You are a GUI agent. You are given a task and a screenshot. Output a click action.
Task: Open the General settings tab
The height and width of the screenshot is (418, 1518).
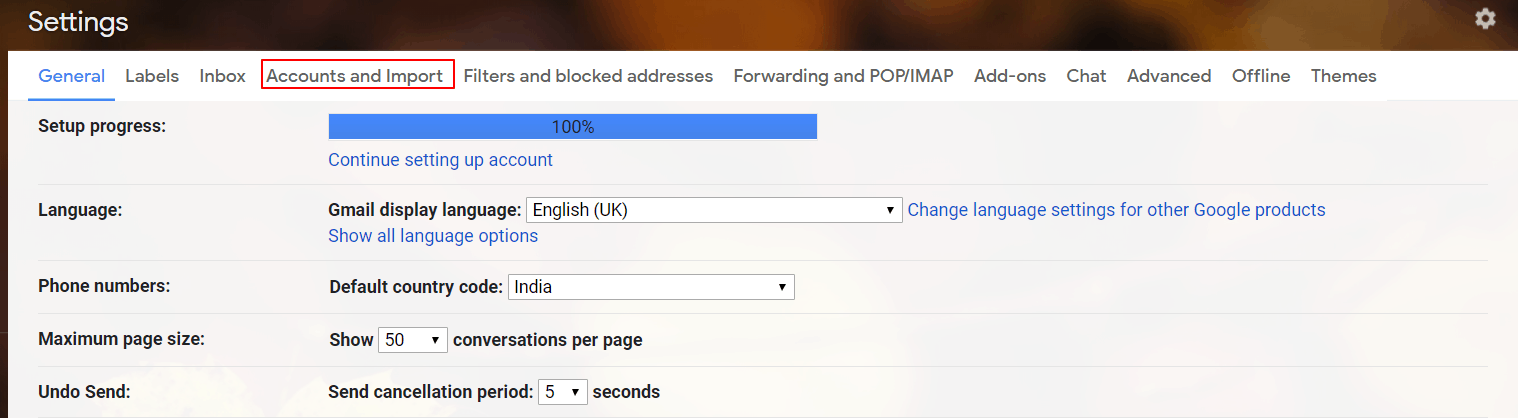71,76
